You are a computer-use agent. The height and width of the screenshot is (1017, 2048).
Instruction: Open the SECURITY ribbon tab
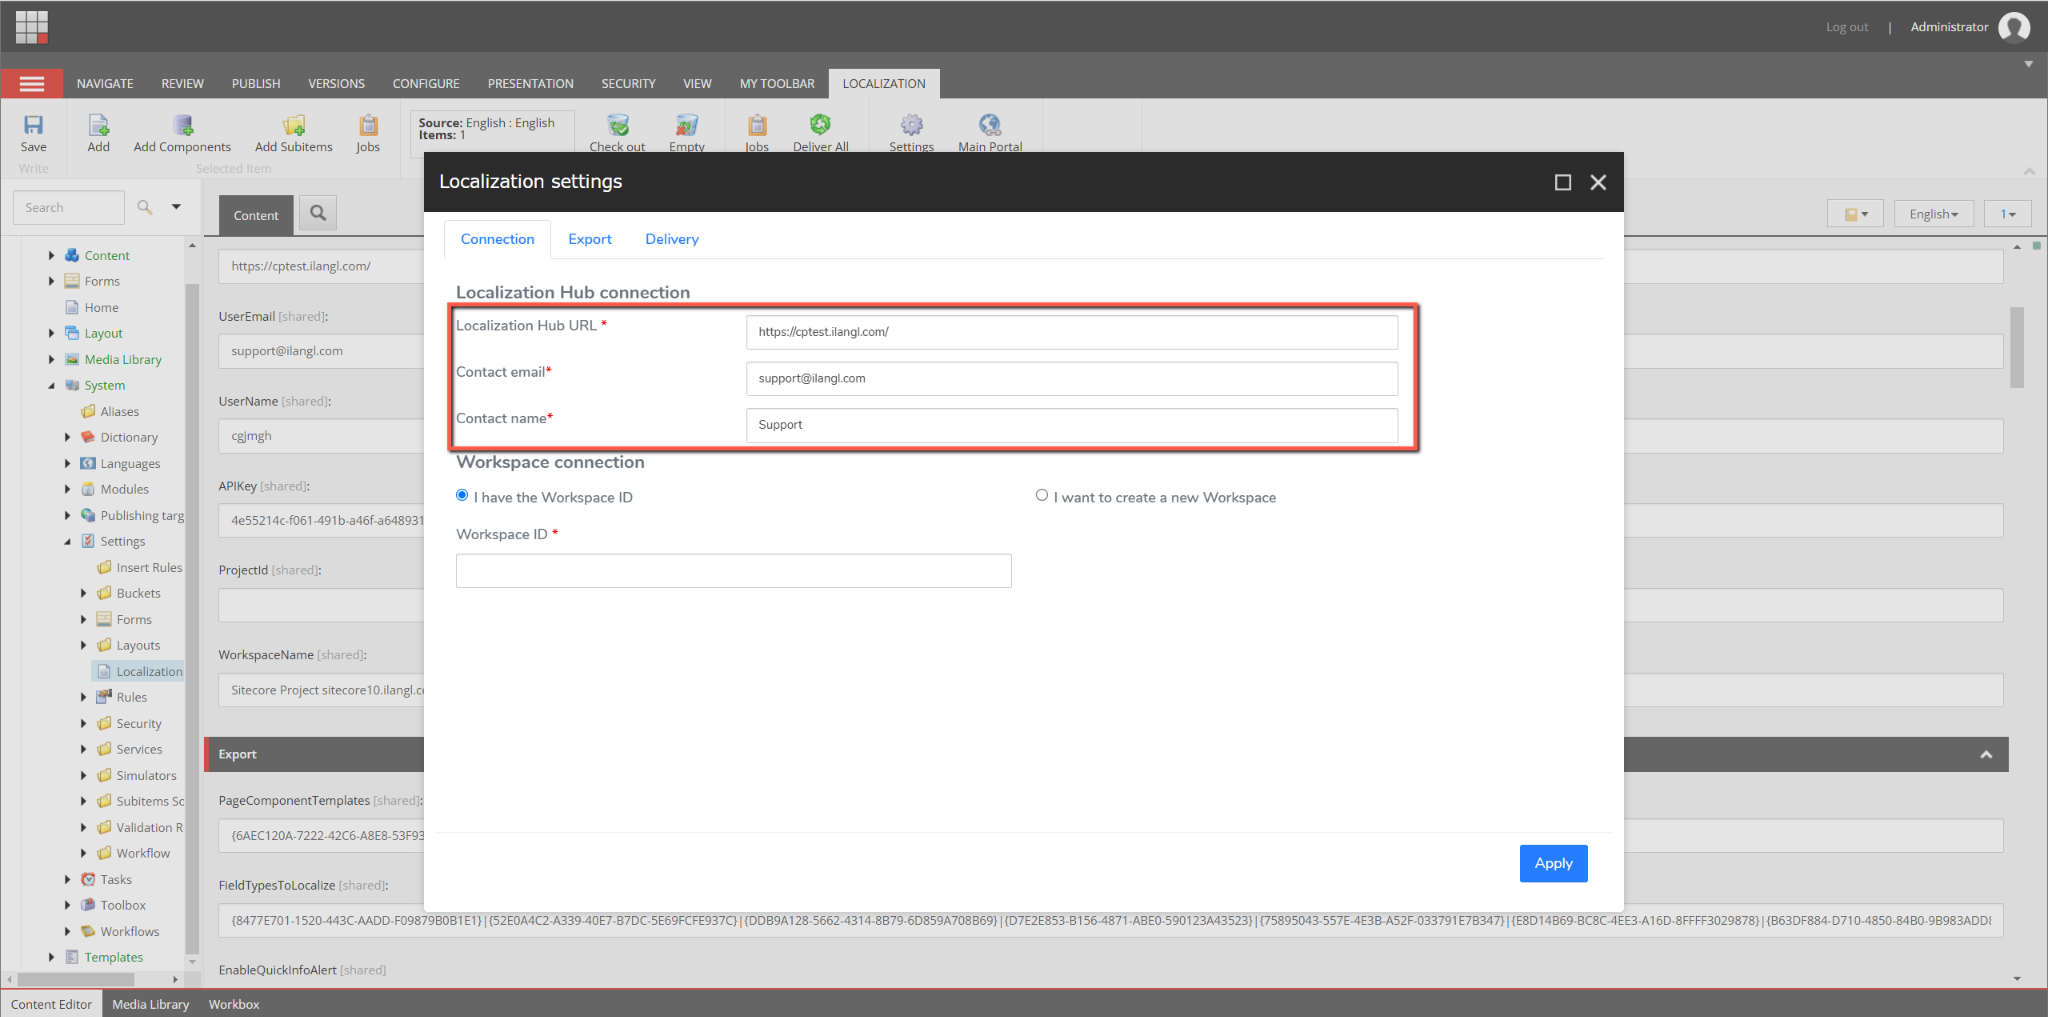628,84
